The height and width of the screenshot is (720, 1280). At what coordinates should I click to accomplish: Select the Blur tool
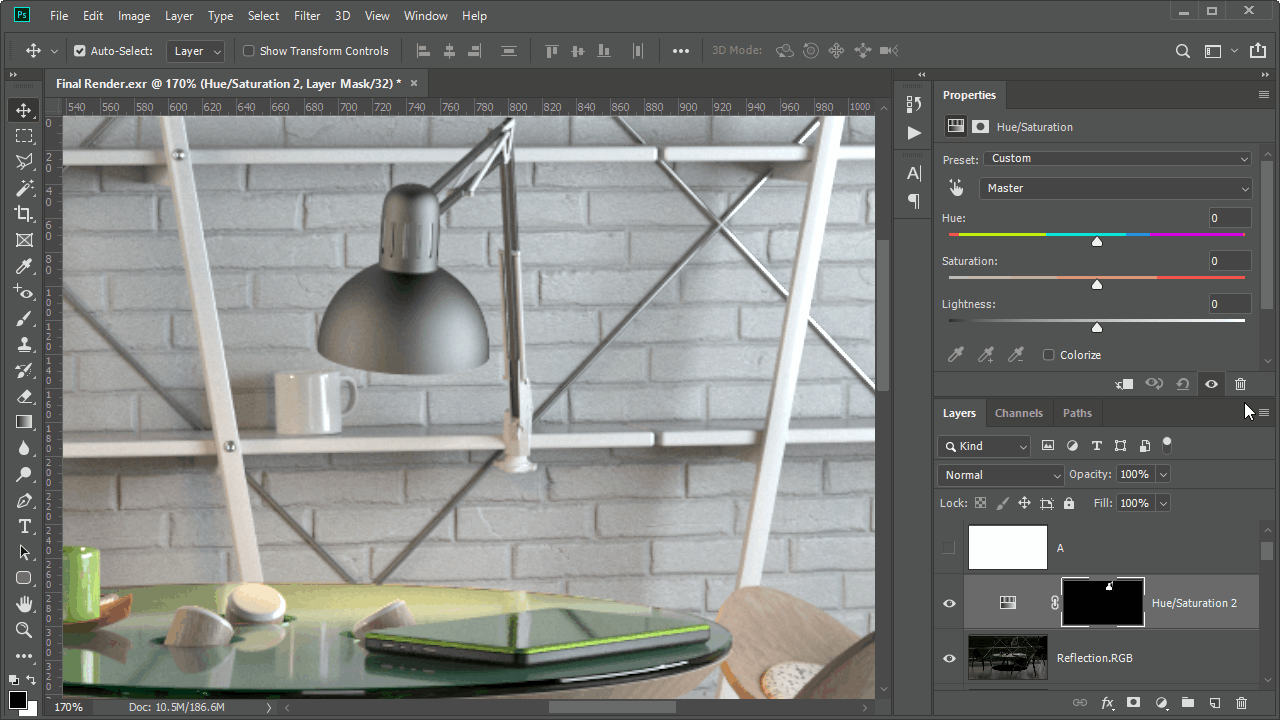(x=24, y=448)
